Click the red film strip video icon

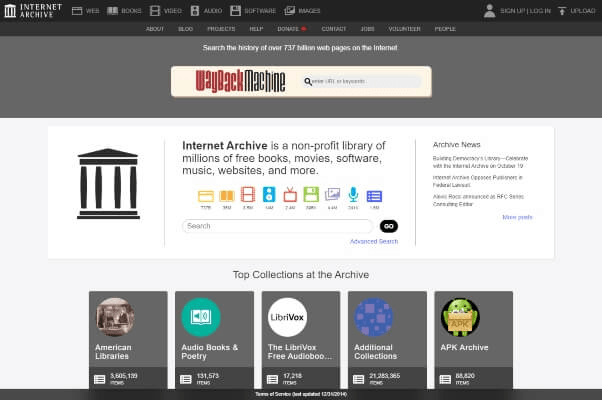(248, 195)
